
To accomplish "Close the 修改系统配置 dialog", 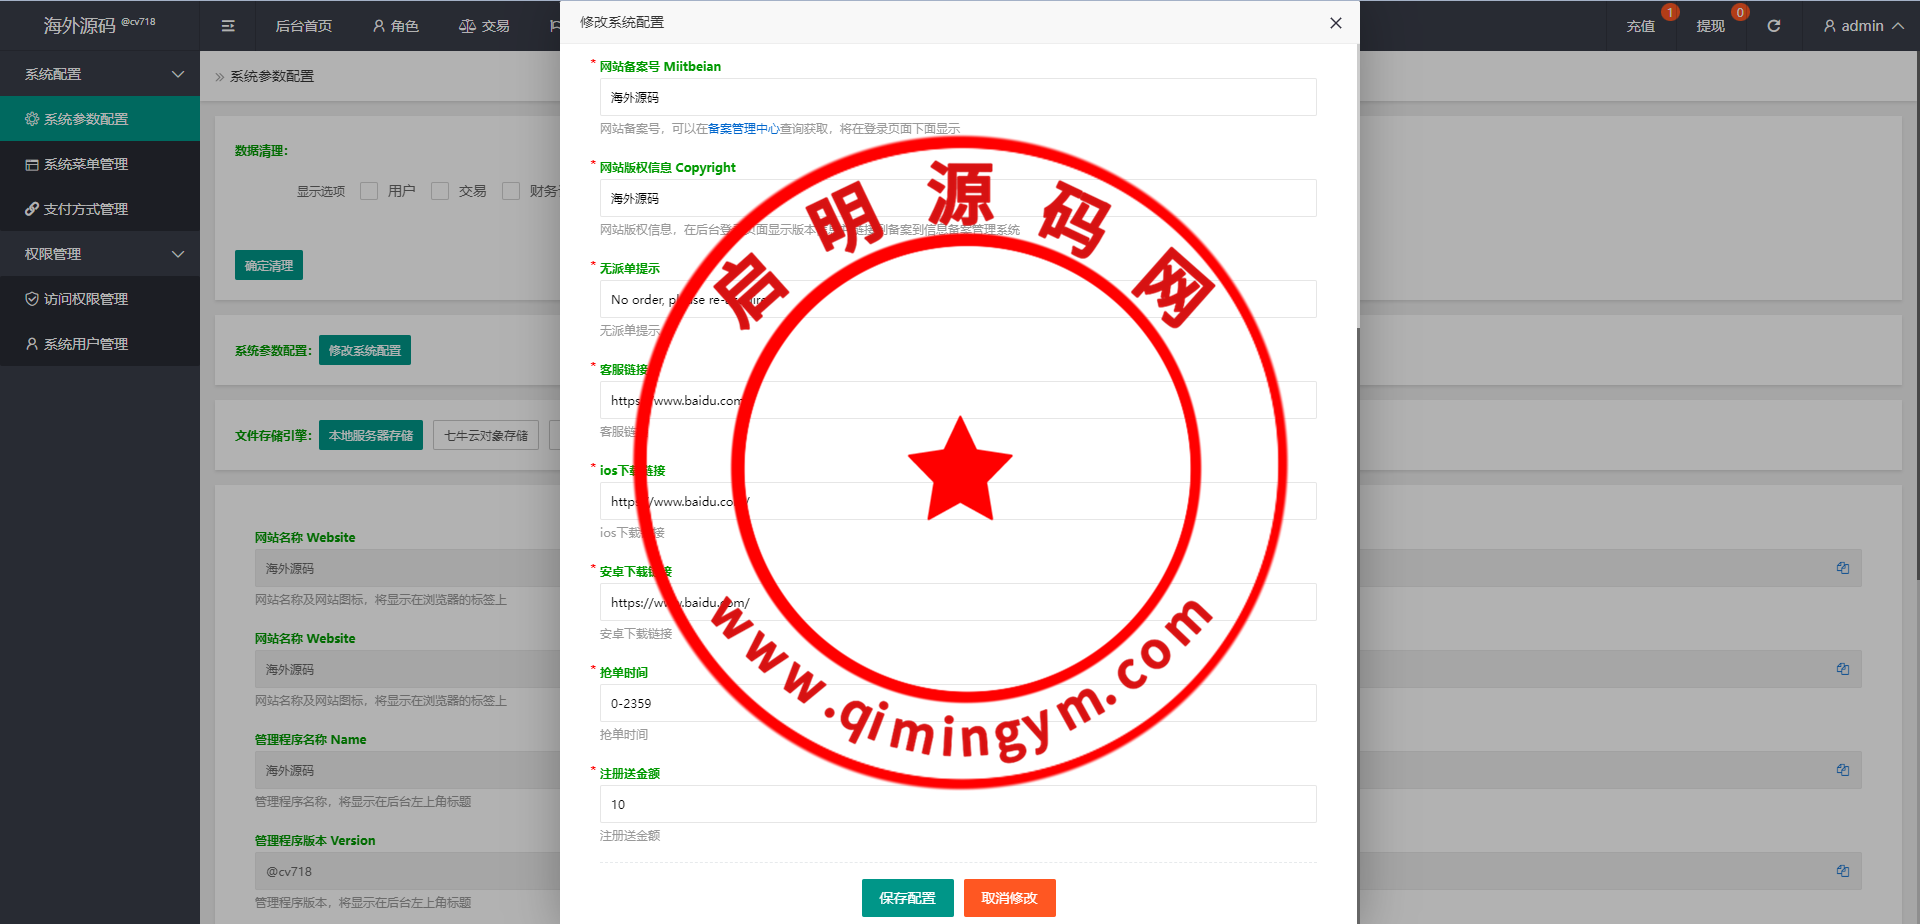I will [x=1335, y=23].
